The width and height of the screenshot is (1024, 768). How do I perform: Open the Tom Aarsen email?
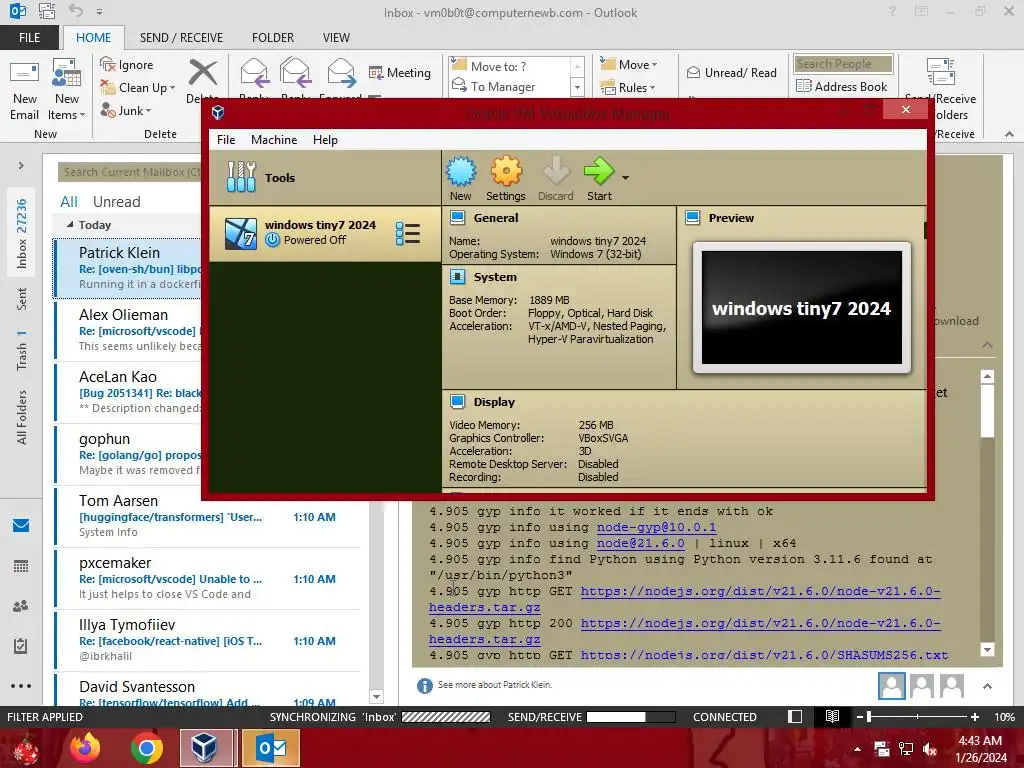(208, 516)
